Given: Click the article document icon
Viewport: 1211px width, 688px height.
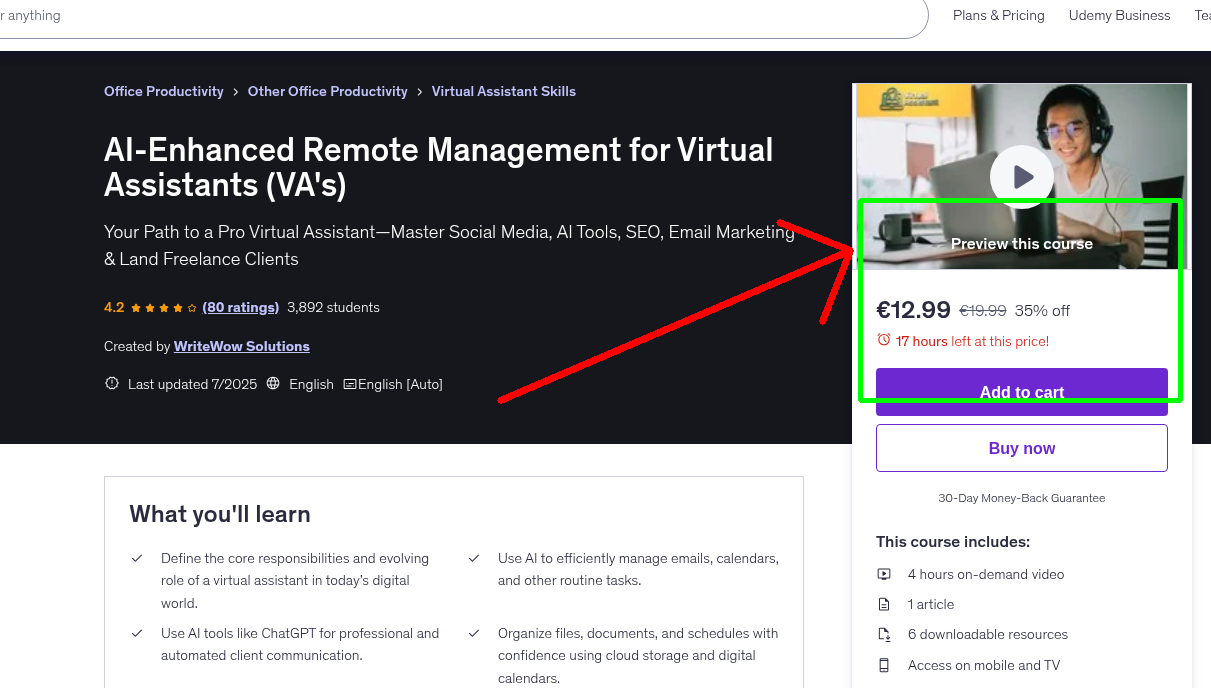Looking at the screenshot, I should [884, 604].
